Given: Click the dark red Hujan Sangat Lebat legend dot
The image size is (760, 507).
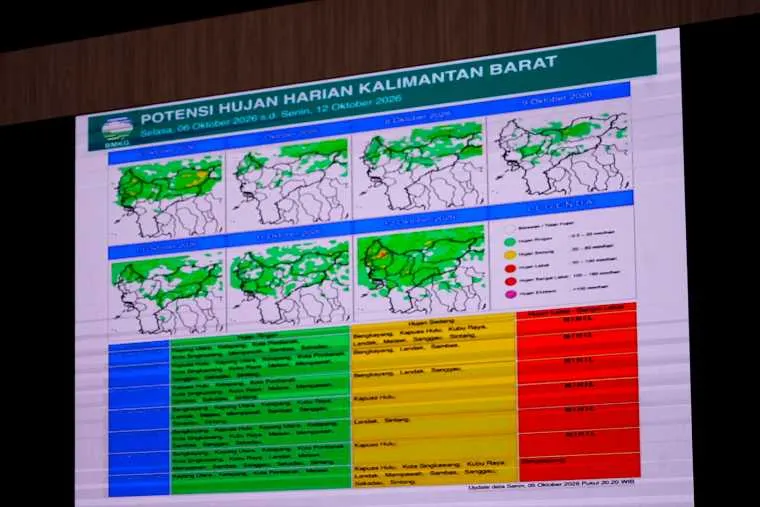Looking at the screenshot, I should (x=510, y=281).
